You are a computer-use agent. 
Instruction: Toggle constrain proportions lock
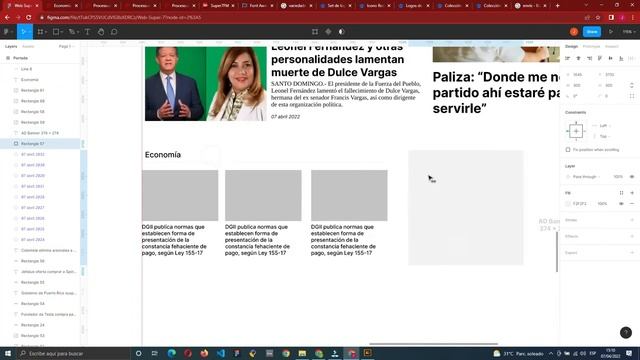click(632, 85)
